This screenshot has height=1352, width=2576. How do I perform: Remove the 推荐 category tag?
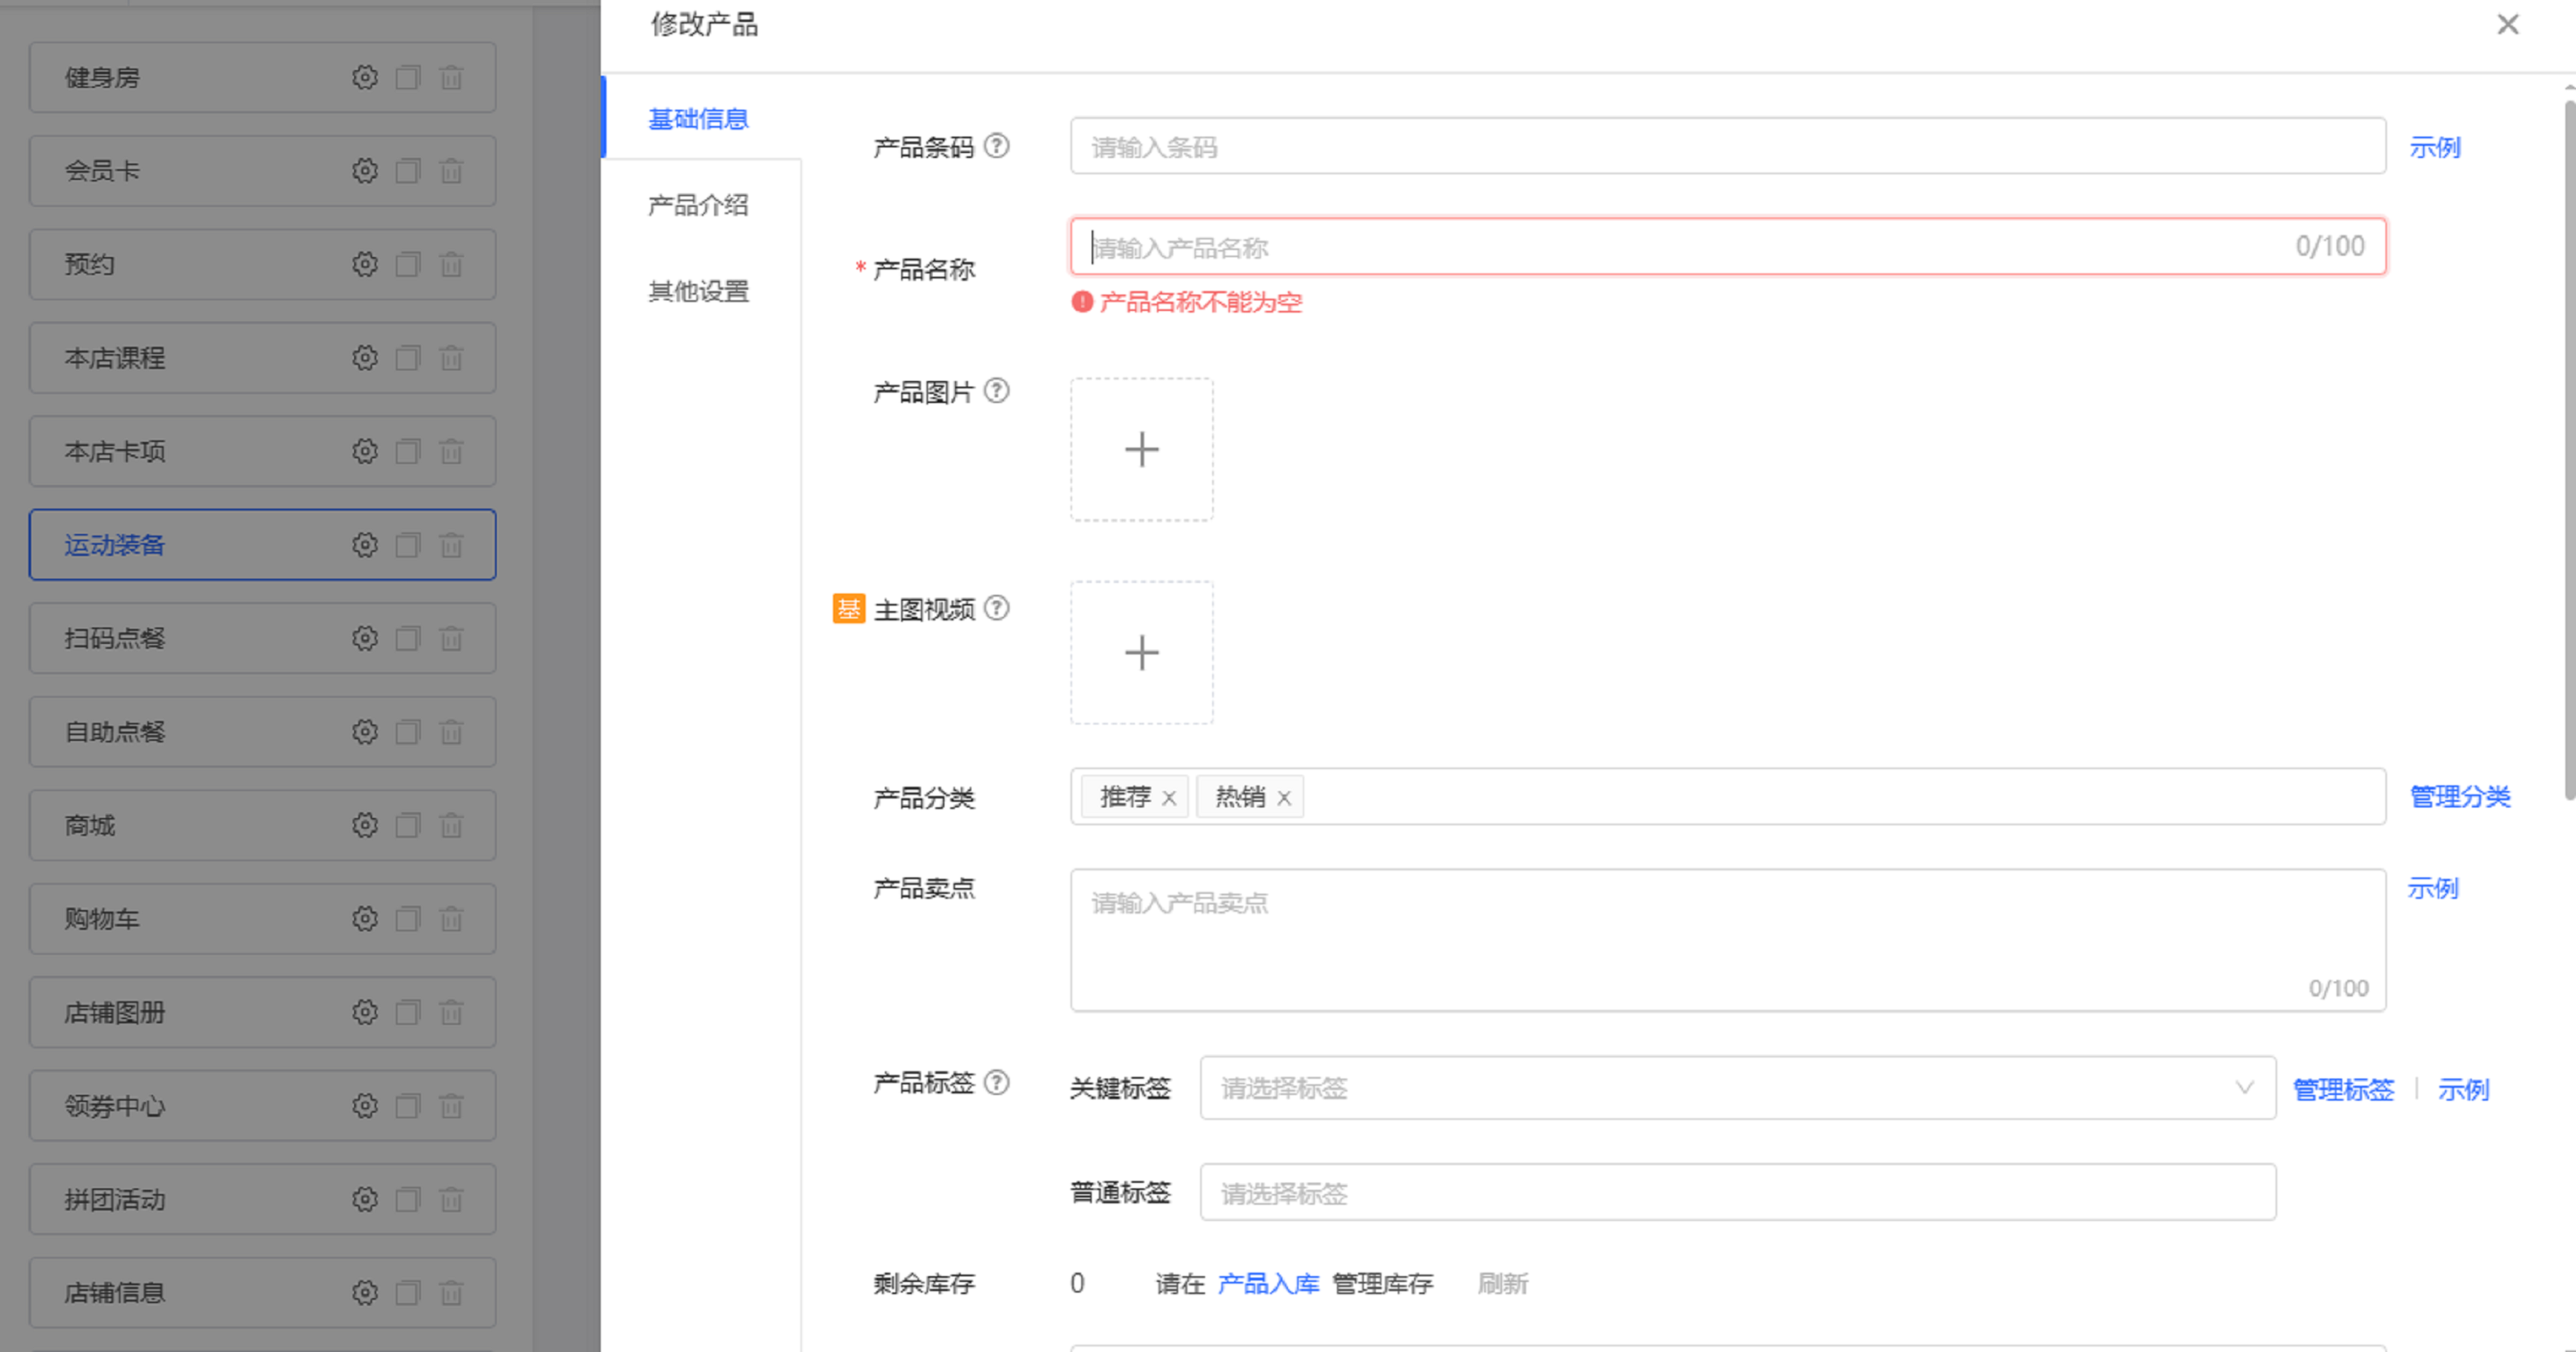(1168, 798)
